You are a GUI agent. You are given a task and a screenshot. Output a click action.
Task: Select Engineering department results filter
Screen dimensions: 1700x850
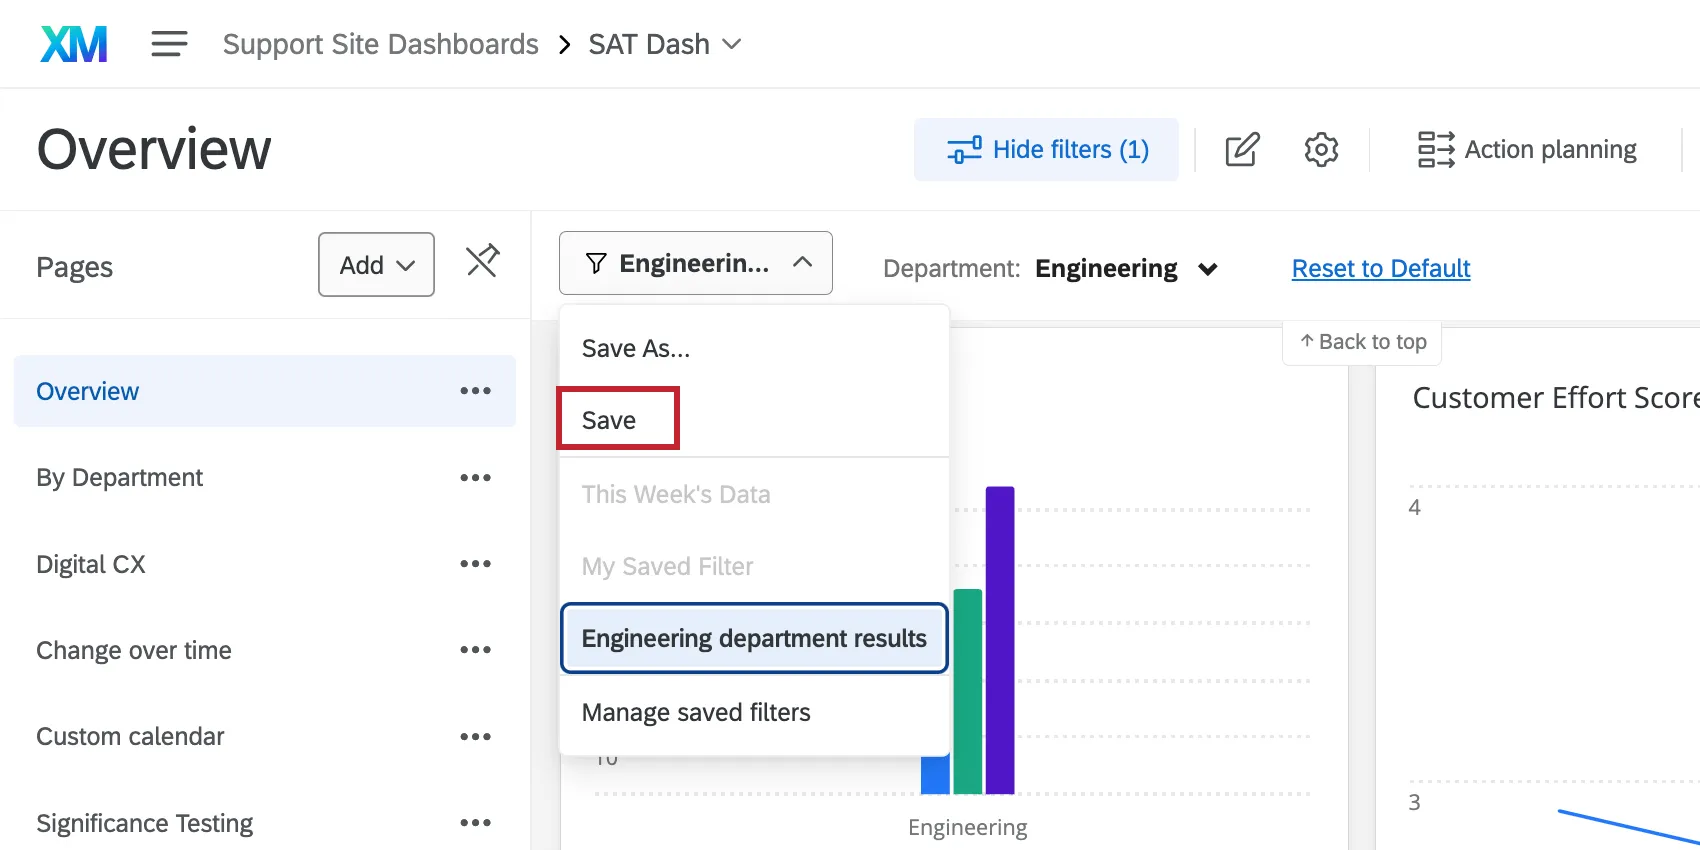(x=754, y=639)
